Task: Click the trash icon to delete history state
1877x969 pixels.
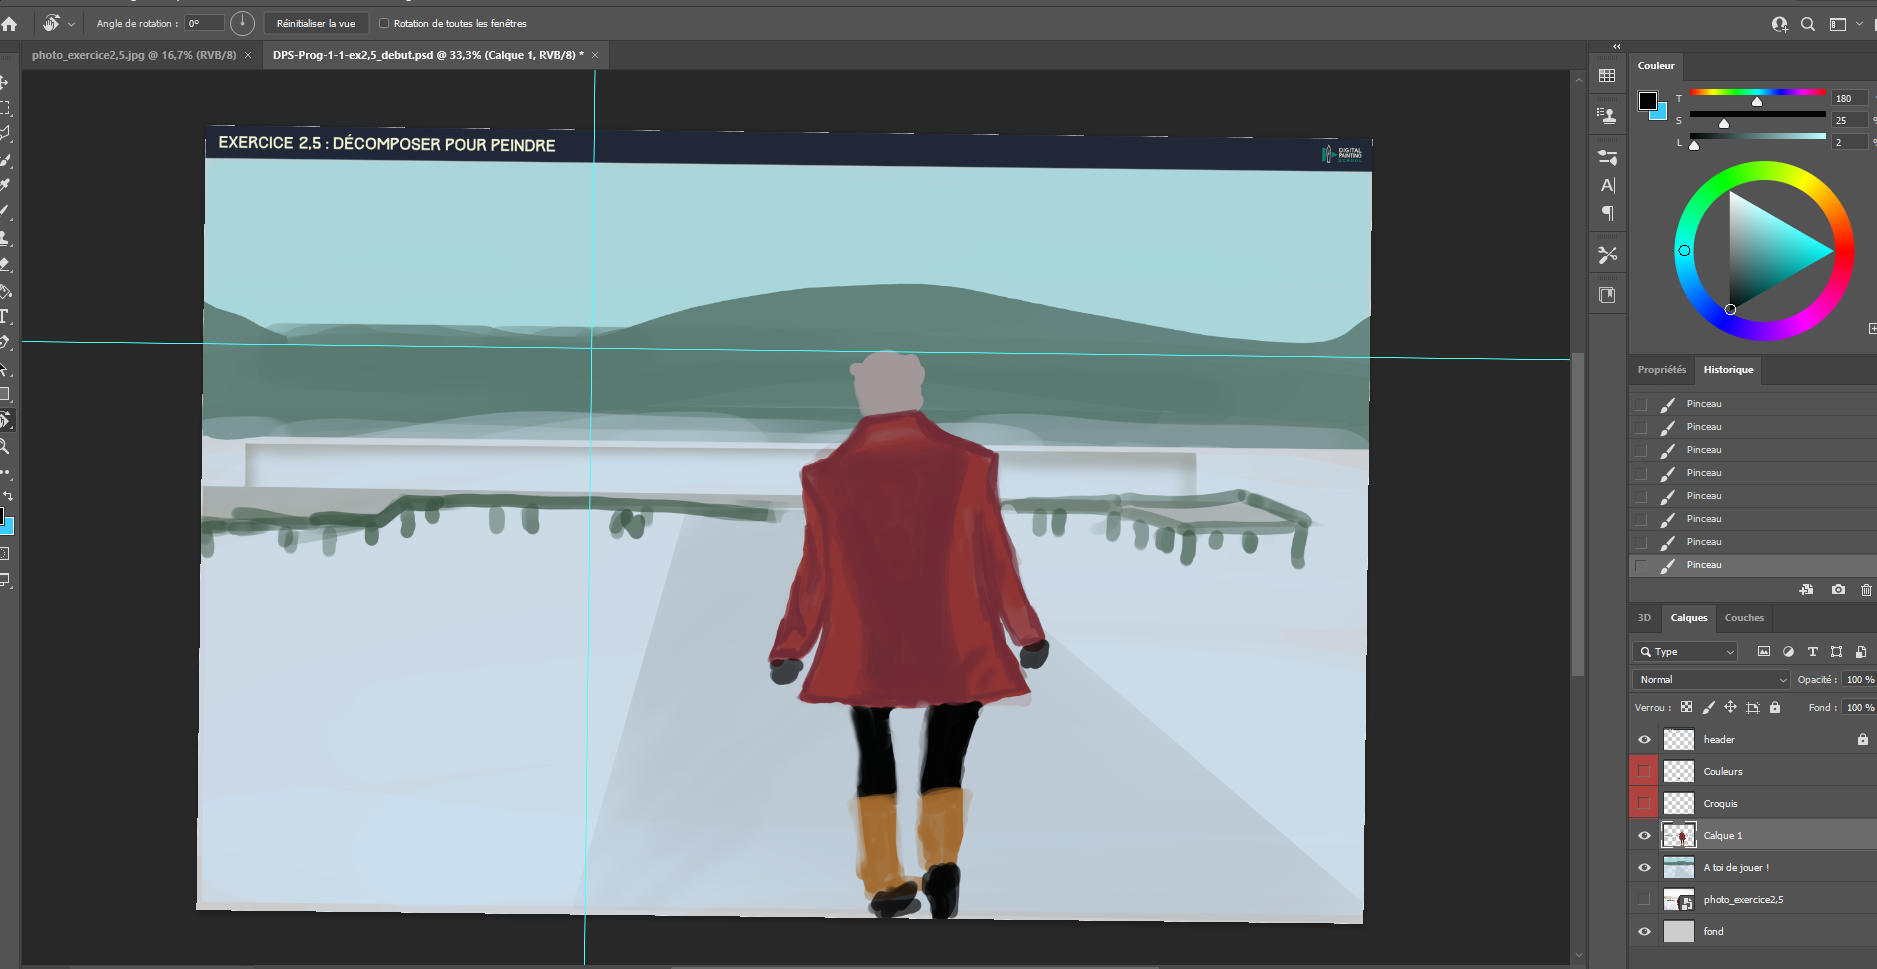Action: pyautogui.click(x=1864, y=589)
